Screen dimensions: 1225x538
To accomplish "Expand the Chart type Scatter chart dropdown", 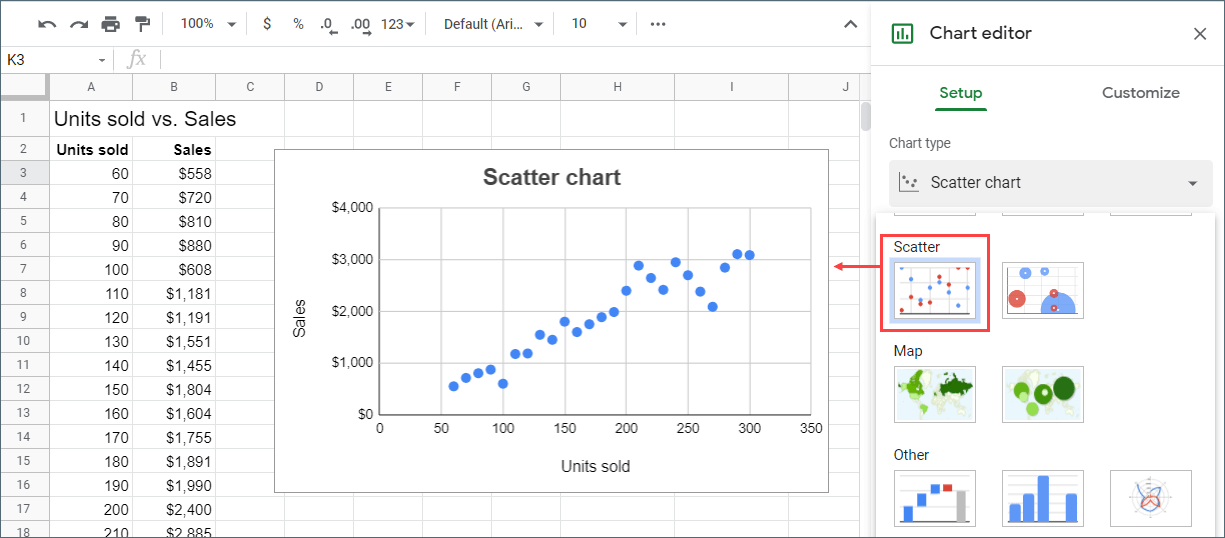I will tap(1051, 183).
